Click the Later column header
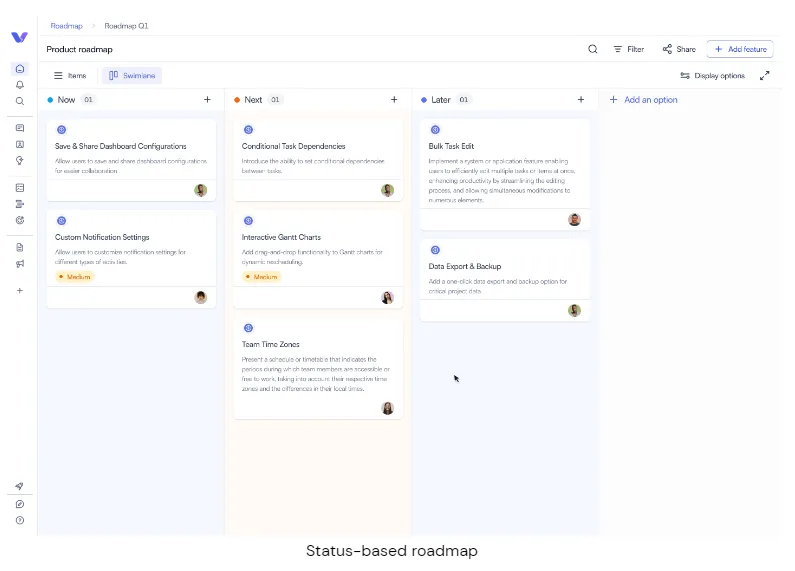This screenshot has width=795, height=571. tap(441, 100)
